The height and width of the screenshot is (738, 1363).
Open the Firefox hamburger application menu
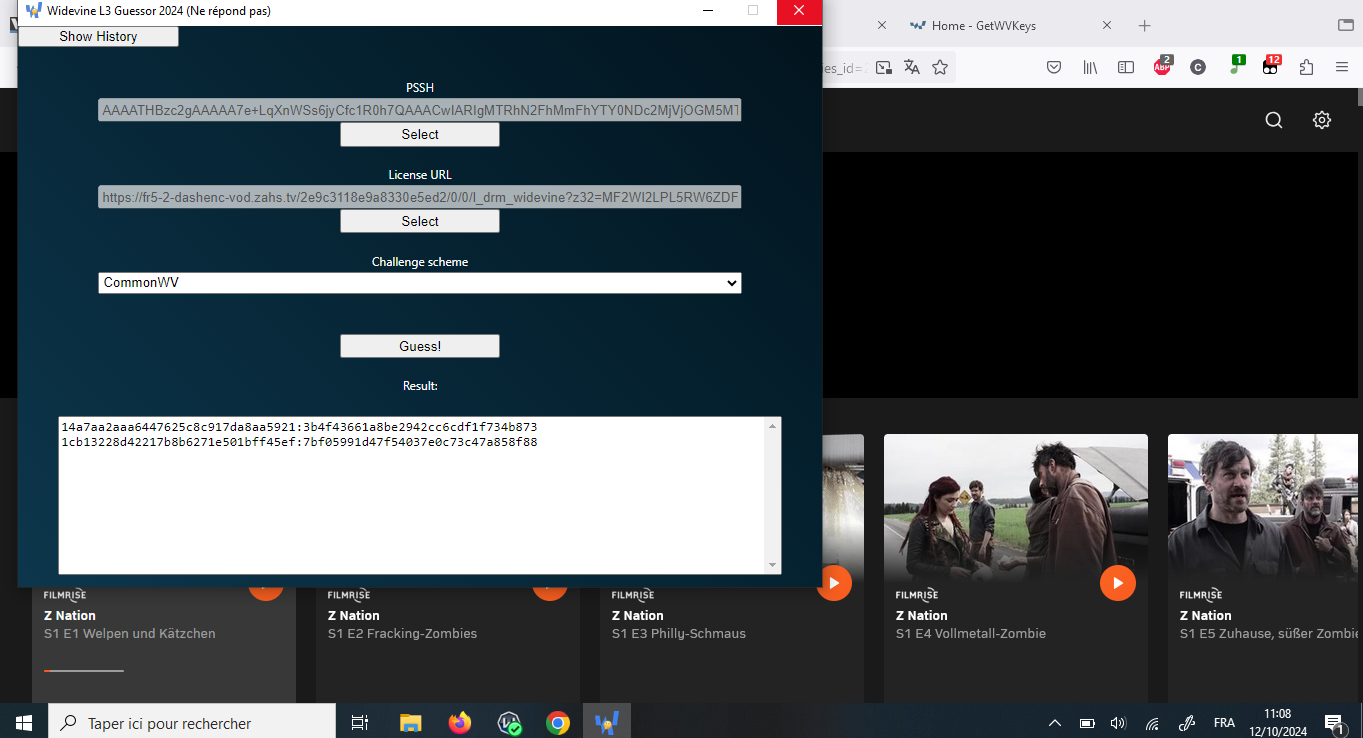[1342, 67]
